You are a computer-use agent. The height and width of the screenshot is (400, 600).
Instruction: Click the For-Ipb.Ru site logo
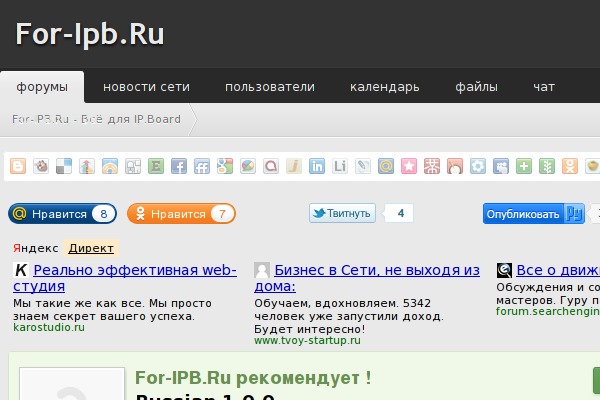(x=90, y=34)
